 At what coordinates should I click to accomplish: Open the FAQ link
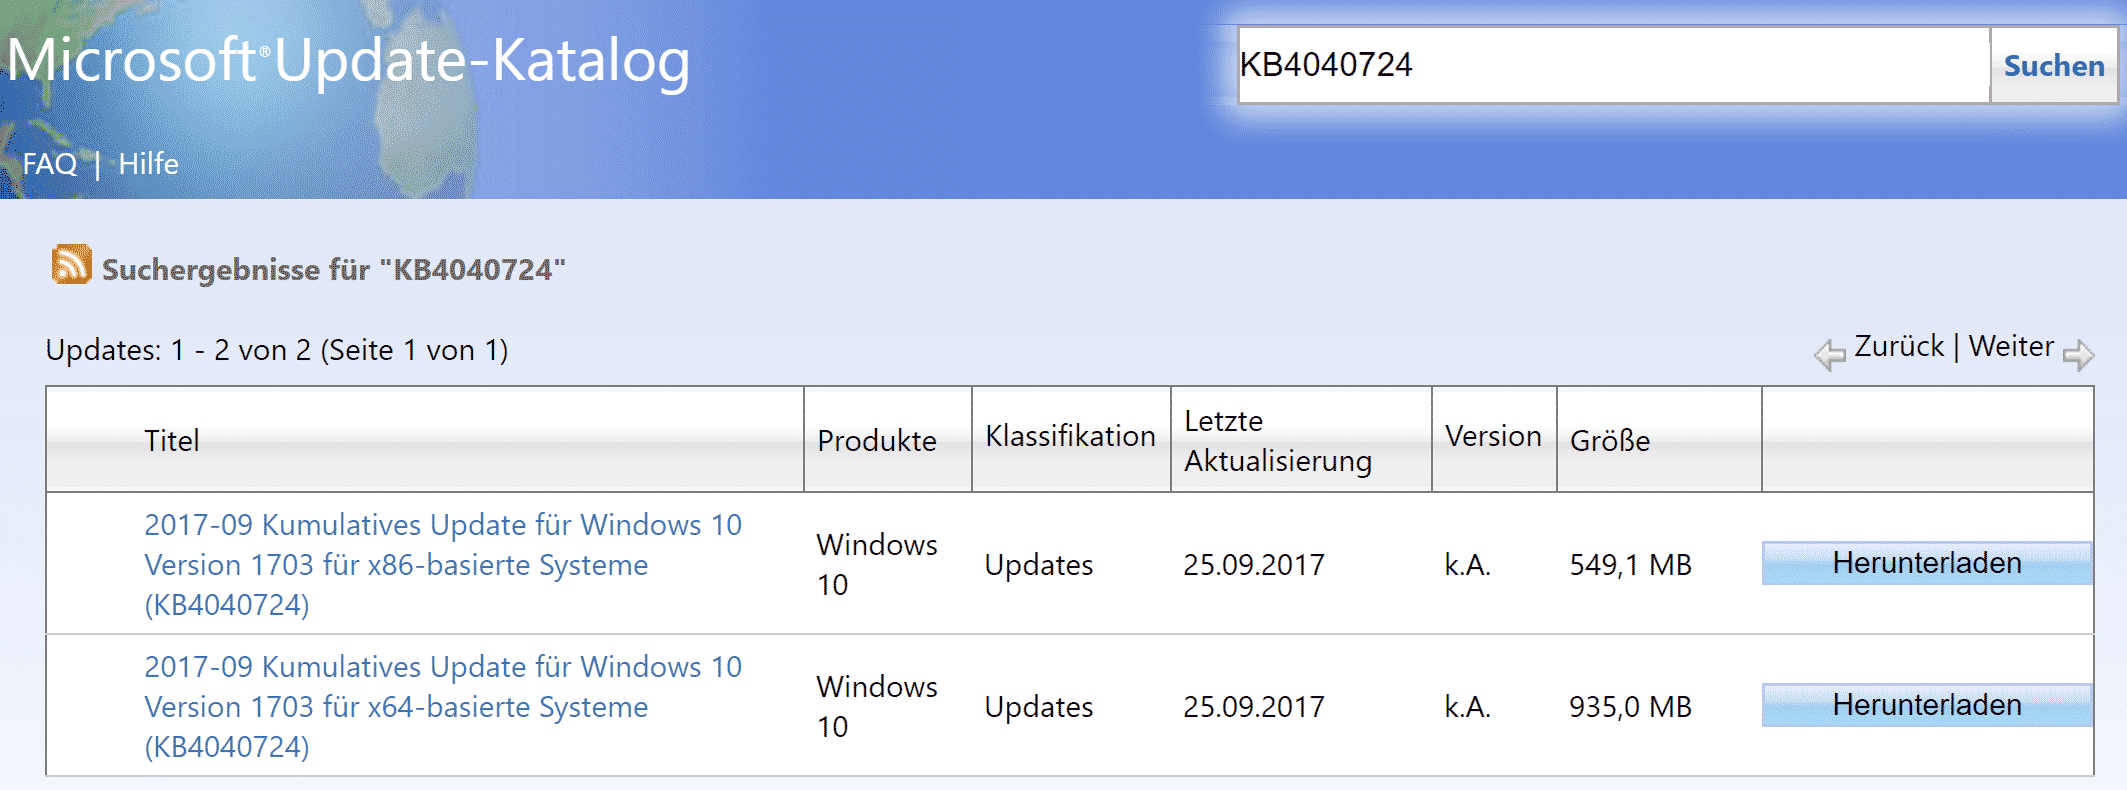pos(49,163)
